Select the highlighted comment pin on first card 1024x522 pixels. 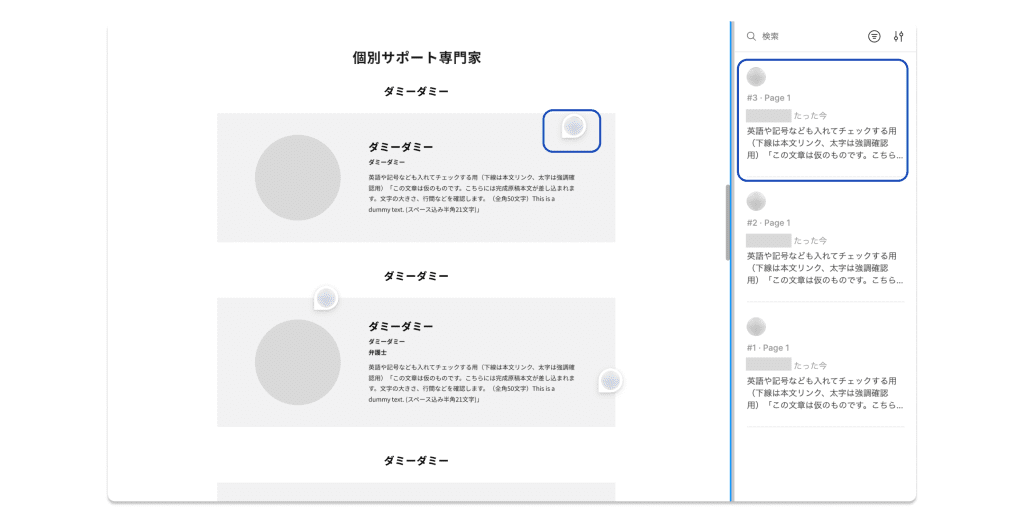click(572, 126)
